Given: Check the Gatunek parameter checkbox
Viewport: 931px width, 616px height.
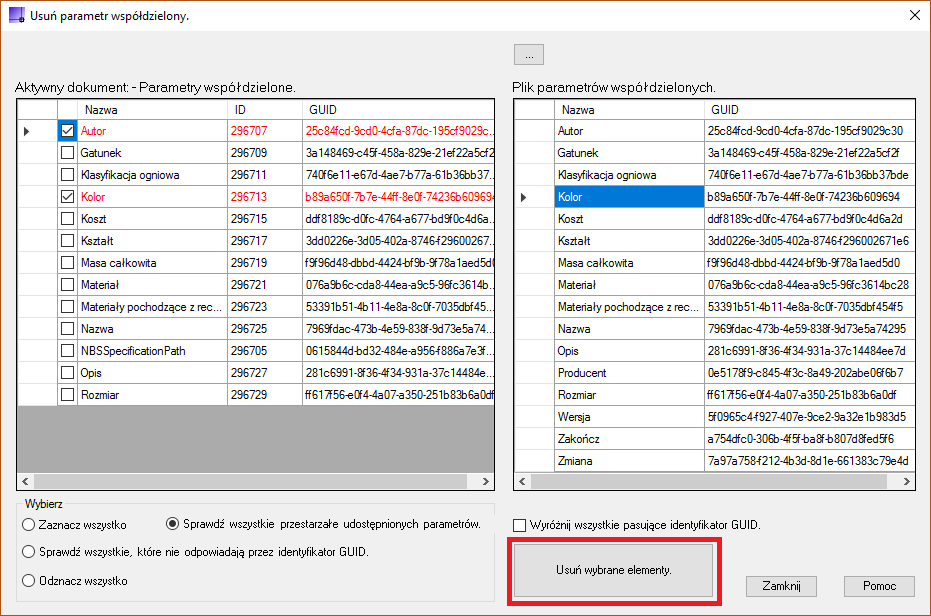Looking at the screenshot, I should [x=68, y=153].
